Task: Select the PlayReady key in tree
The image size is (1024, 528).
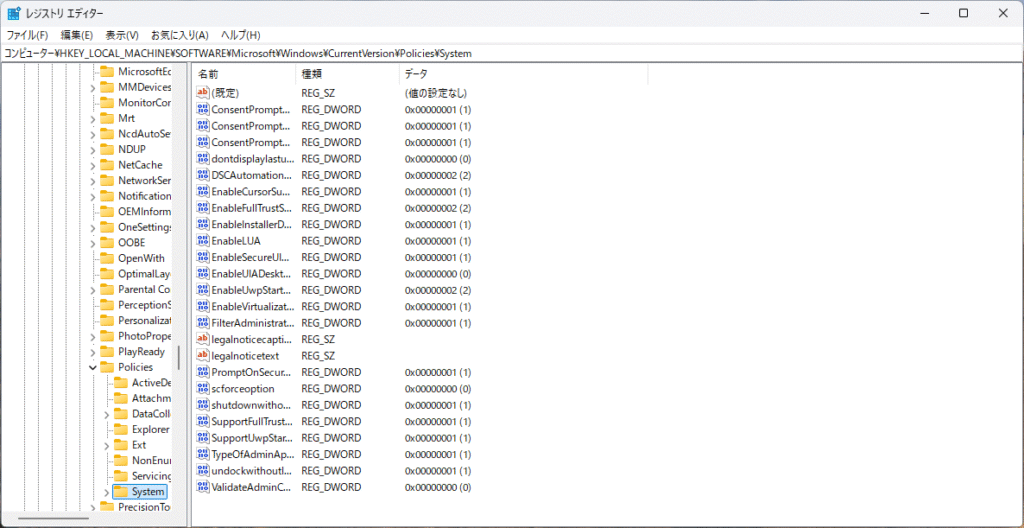Action: [x=141, y=352]
